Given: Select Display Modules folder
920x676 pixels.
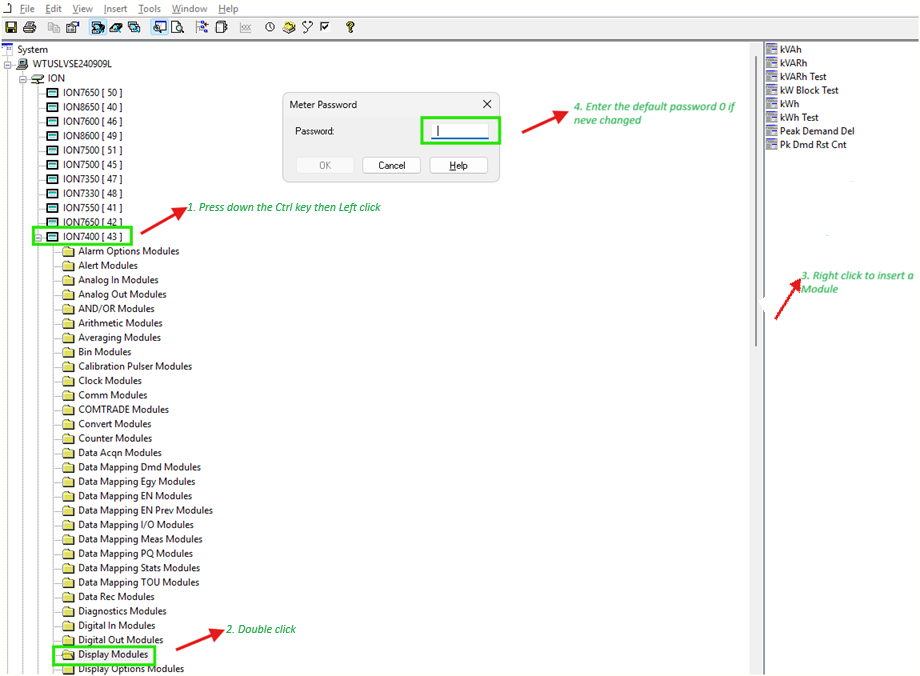Looking at the screenshot, I should tap(113, 654).
